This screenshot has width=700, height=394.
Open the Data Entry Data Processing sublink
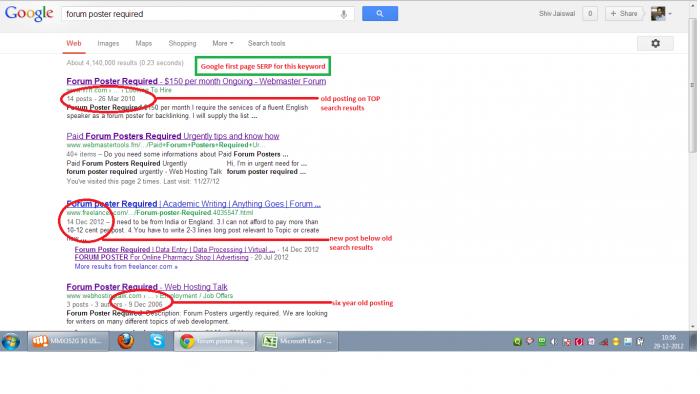[x=175, y=249]
